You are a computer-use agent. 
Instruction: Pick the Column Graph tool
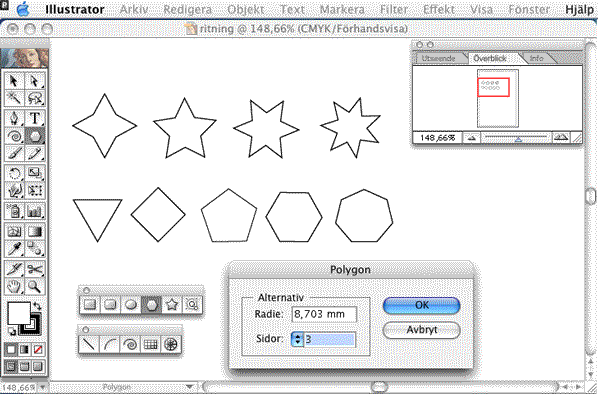tap(35, 211)
